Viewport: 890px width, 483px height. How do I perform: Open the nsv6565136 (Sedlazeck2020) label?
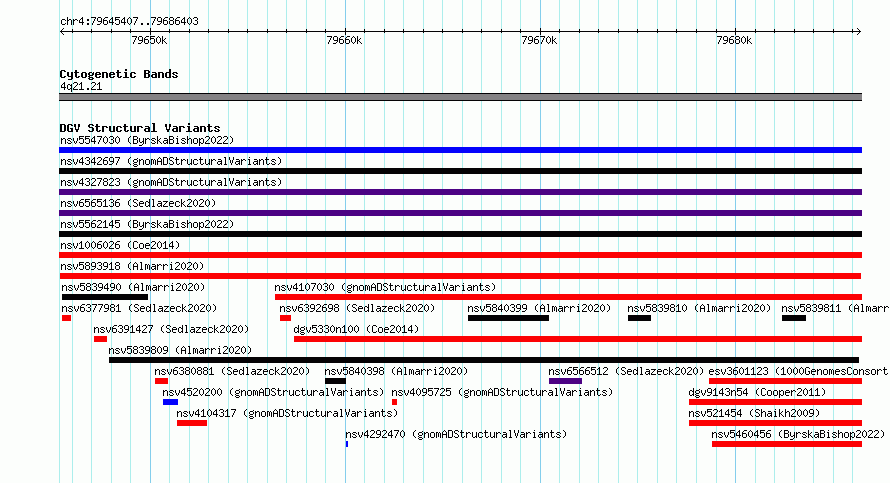[x=138, y=203]
